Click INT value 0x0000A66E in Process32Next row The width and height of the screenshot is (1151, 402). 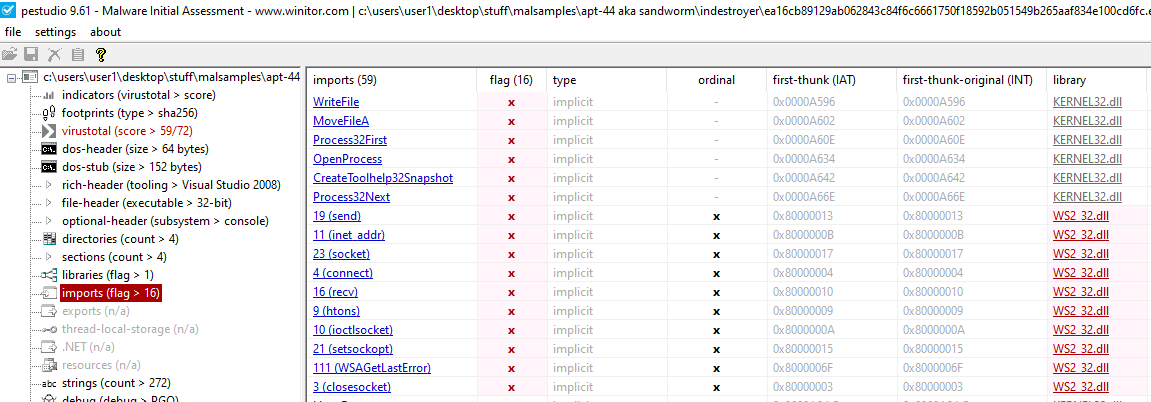pos(934,197)
